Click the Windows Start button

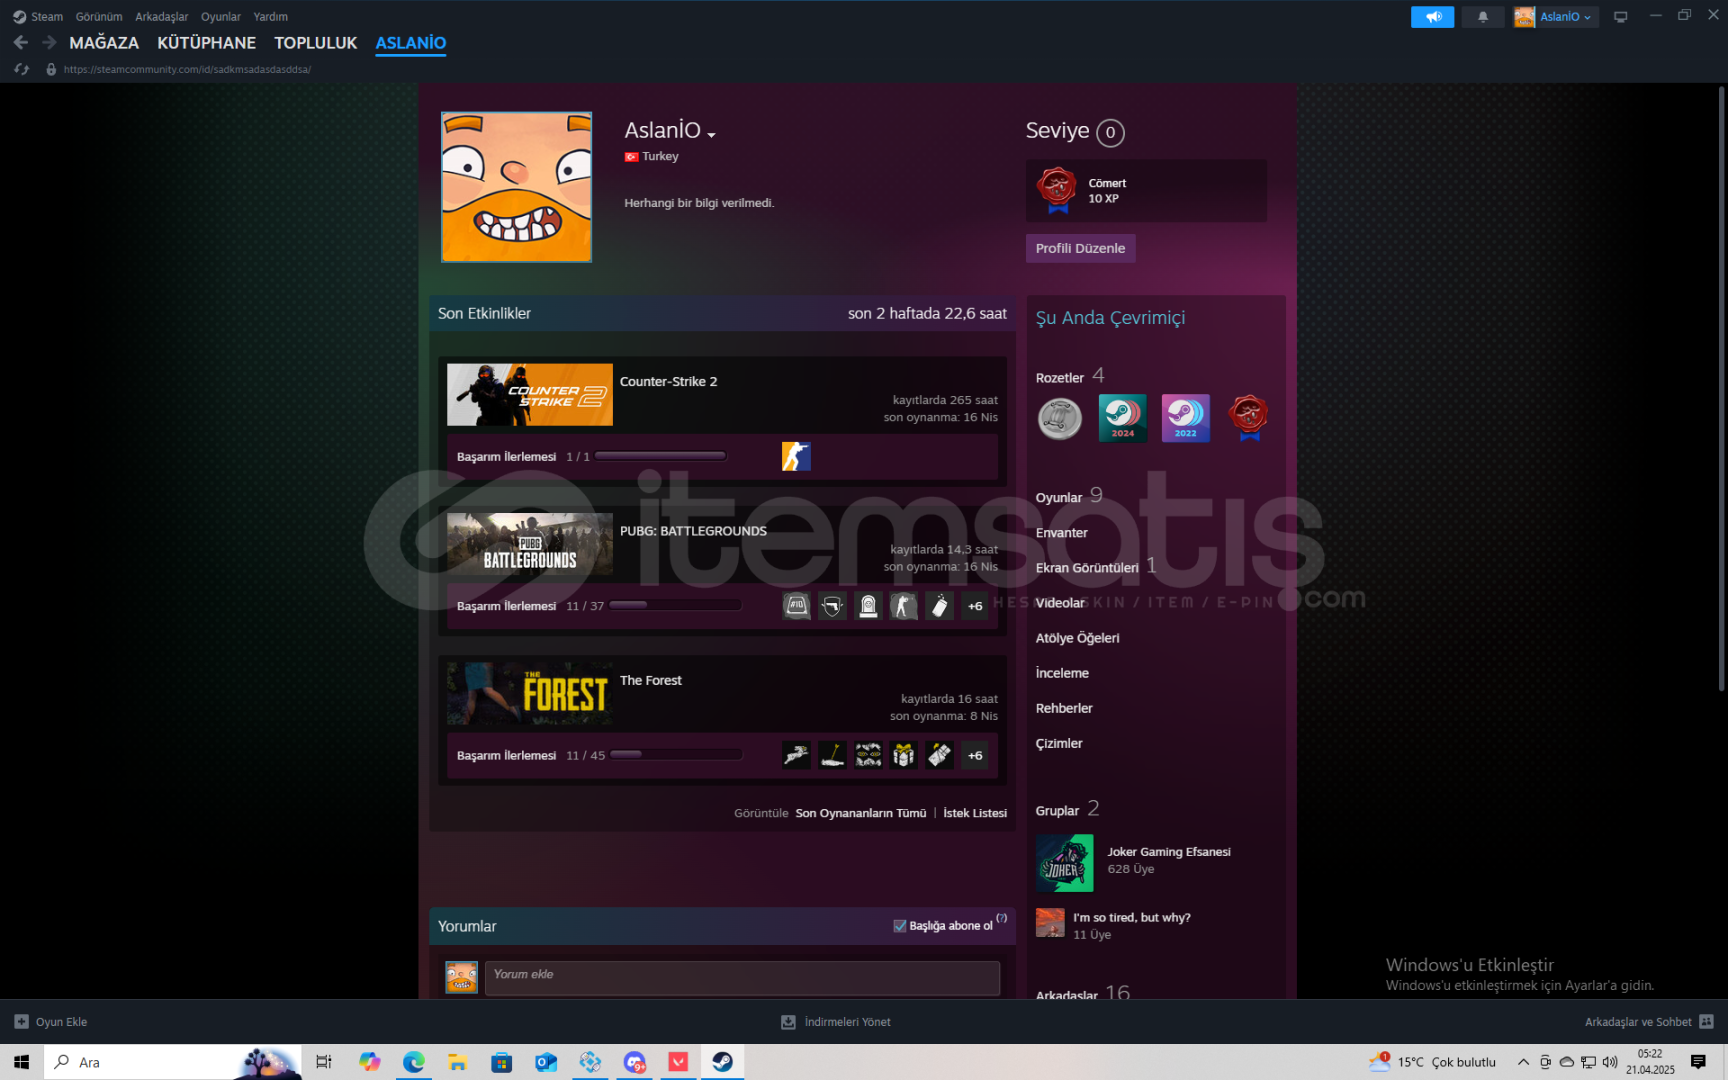22,1062
